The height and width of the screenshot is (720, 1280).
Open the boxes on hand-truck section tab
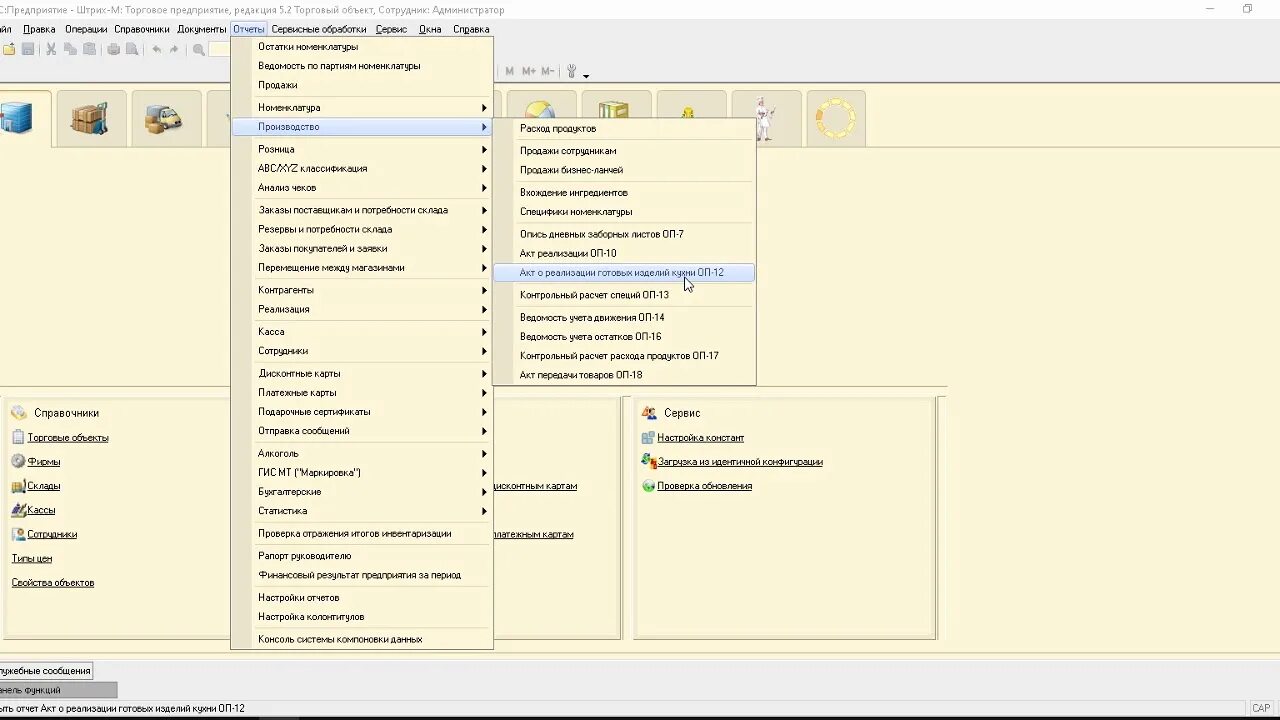(x=91, y=119)
